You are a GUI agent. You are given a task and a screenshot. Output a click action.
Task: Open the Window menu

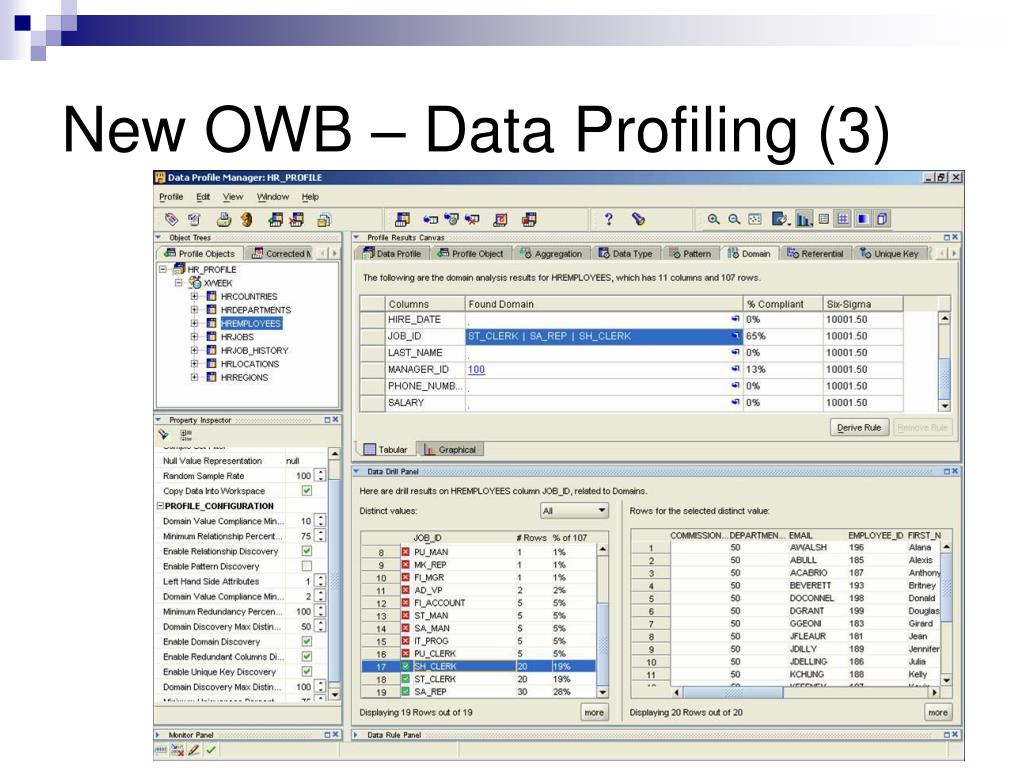pos(273,197)
